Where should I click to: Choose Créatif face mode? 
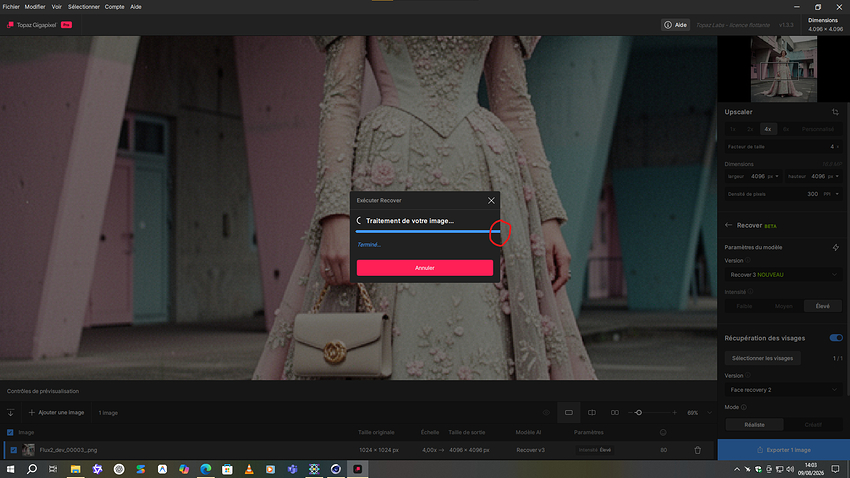click(813, 425)
